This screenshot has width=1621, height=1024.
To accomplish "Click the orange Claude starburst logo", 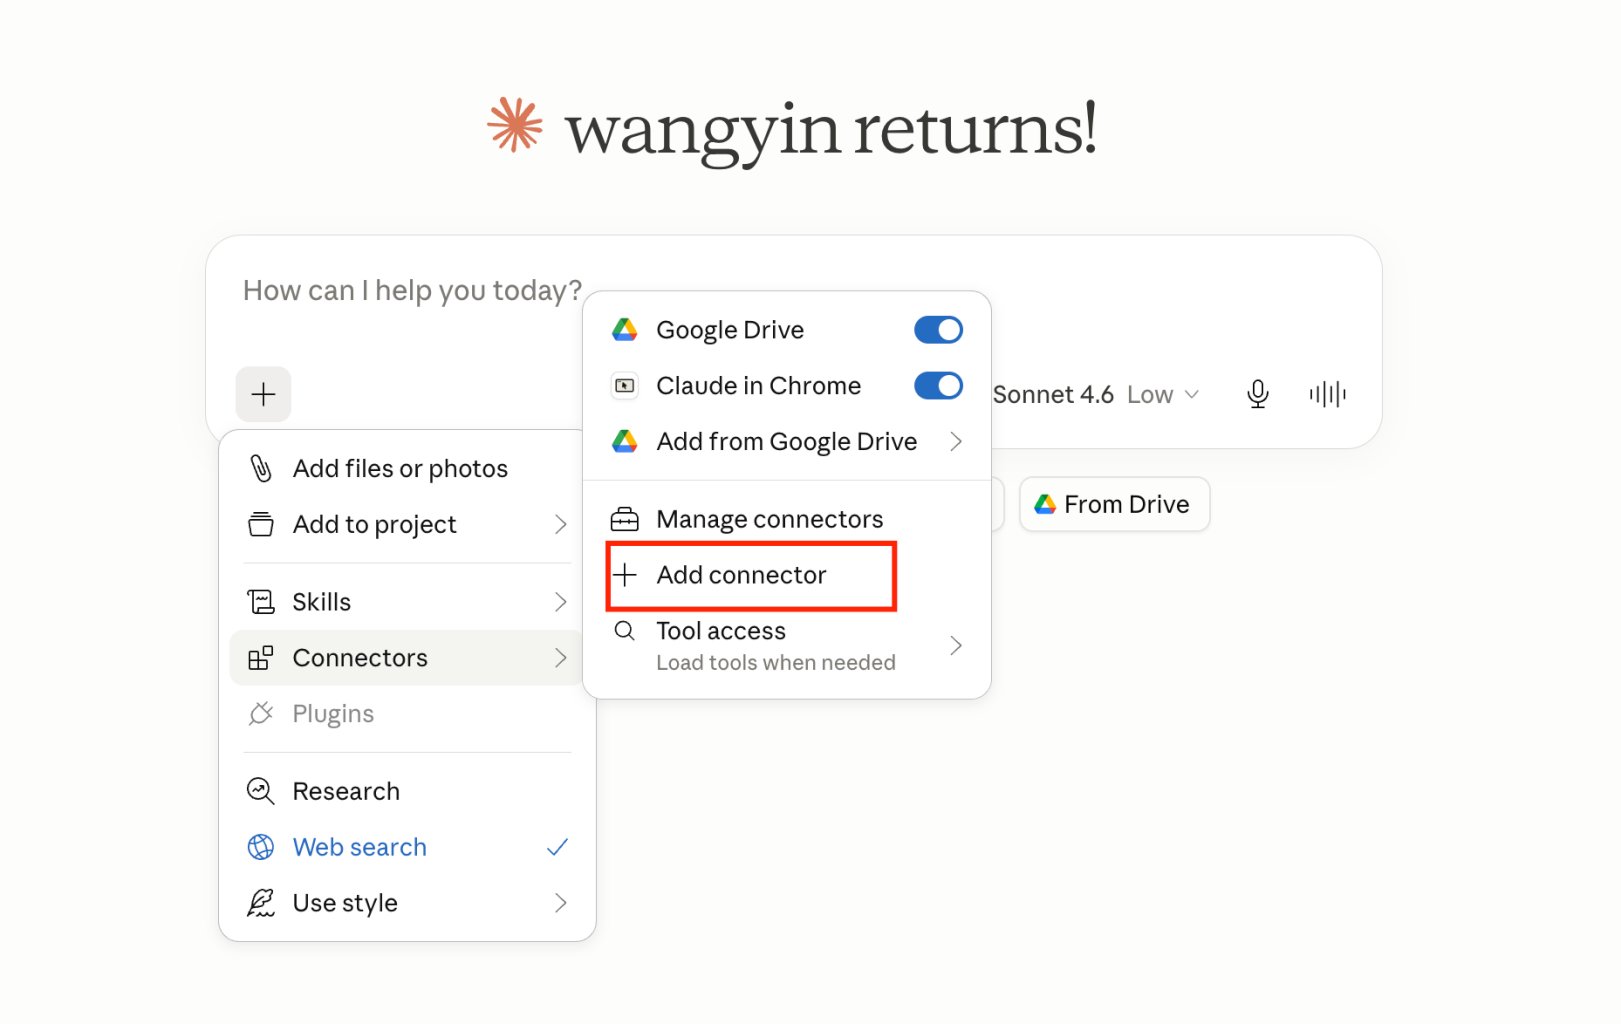I will (x=515, y=125).
